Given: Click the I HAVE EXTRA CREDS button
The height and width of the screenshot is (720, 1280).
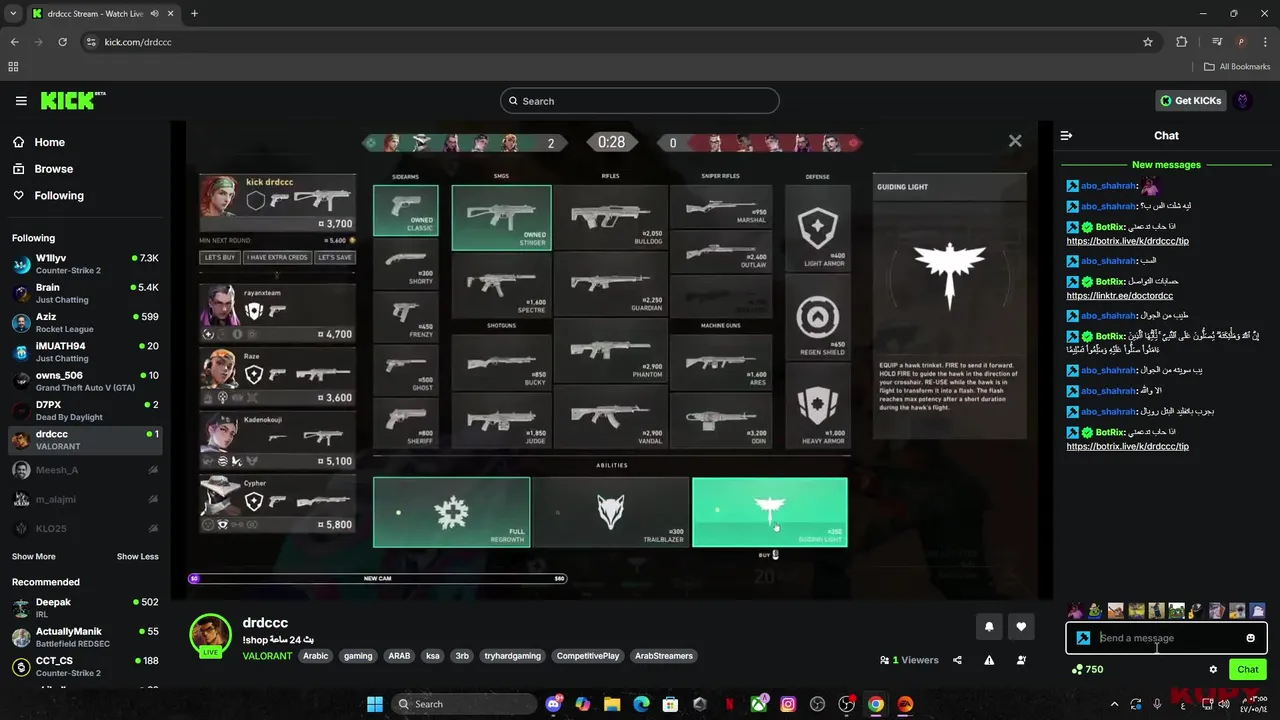Looking at the screenshot, I should [x=277, y=257].
